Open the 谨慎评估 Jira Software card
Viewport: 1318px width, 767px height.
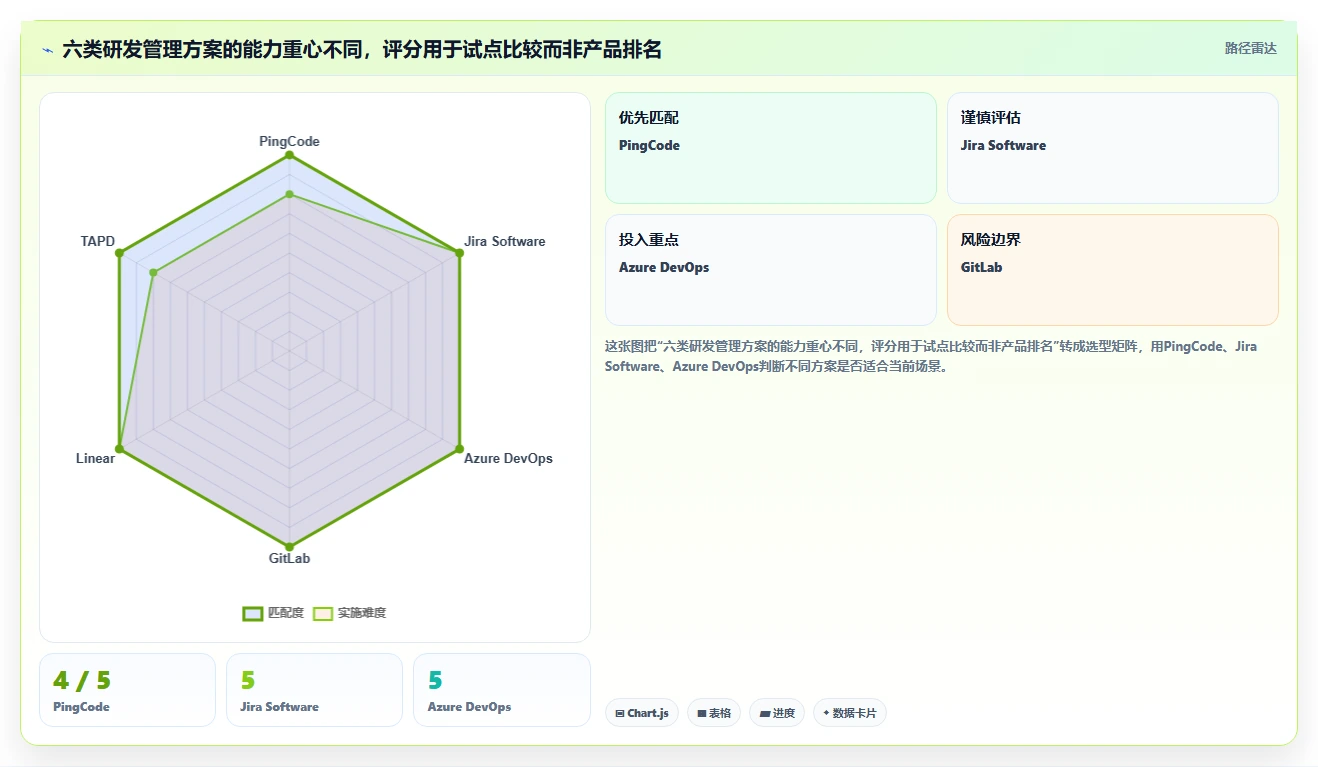(x=1113, y=148)
